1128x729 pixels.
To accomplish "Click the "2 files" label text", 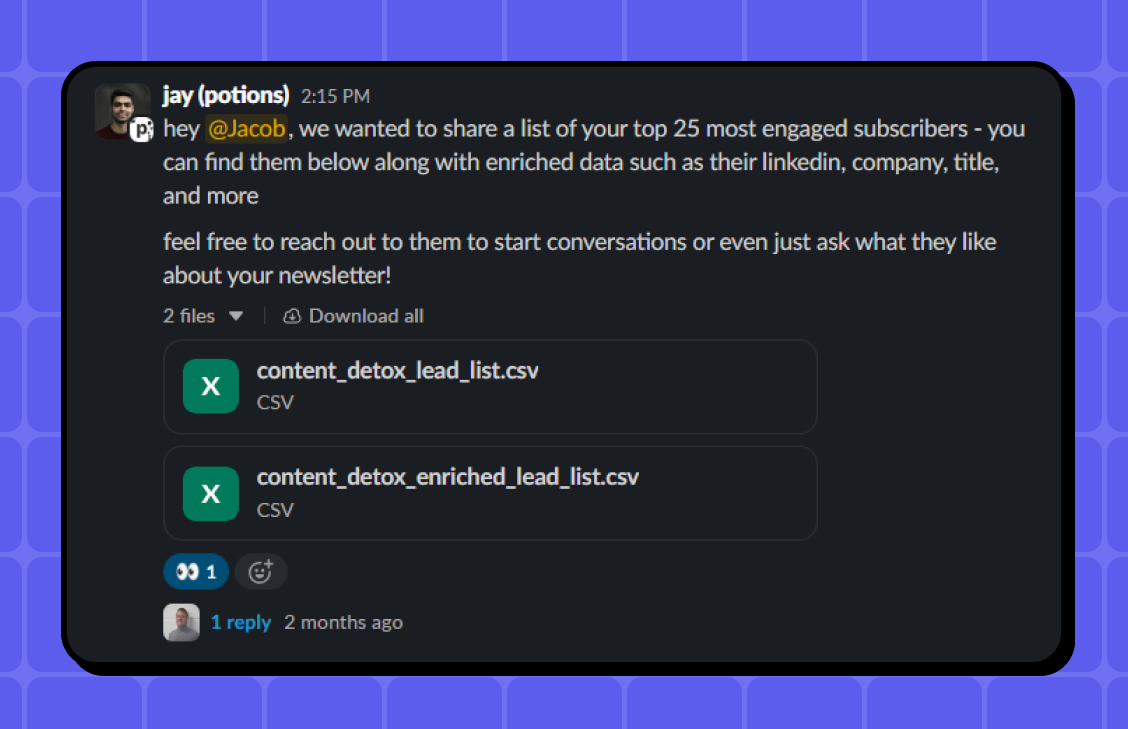I will (189, 316).
